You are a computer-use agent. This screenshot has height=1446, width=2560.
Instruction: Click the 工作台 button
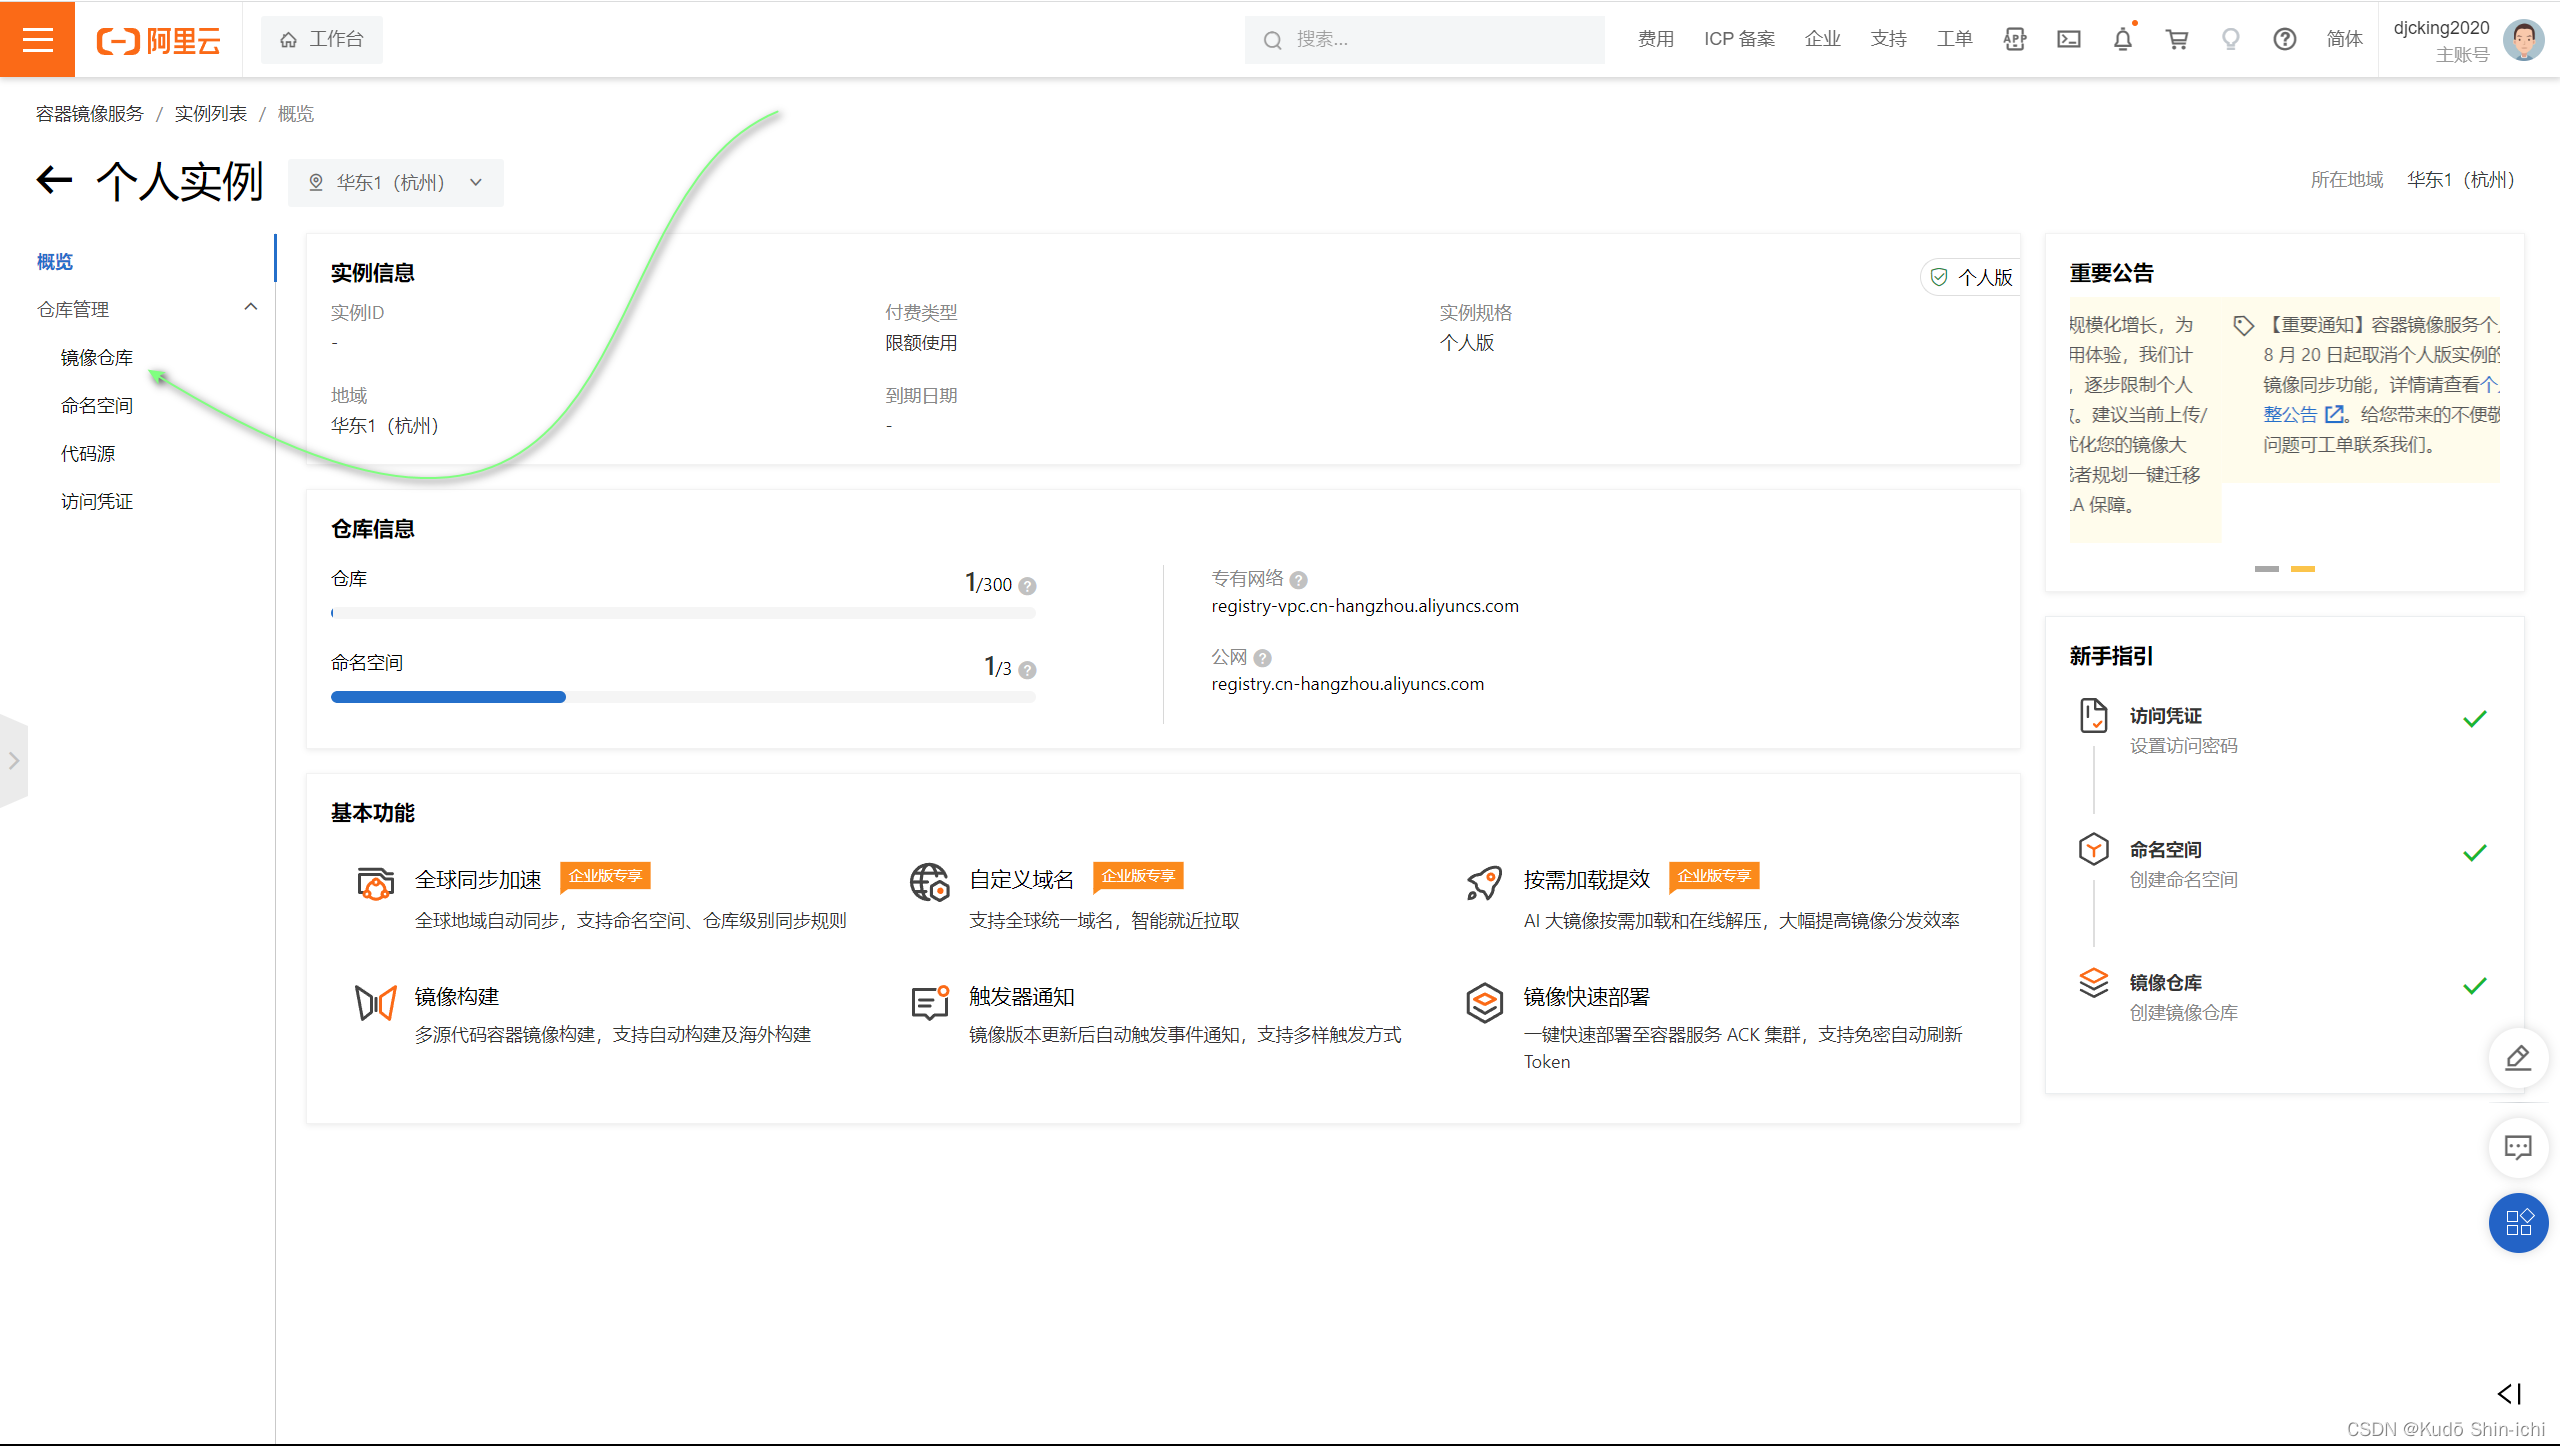(321, 39)
